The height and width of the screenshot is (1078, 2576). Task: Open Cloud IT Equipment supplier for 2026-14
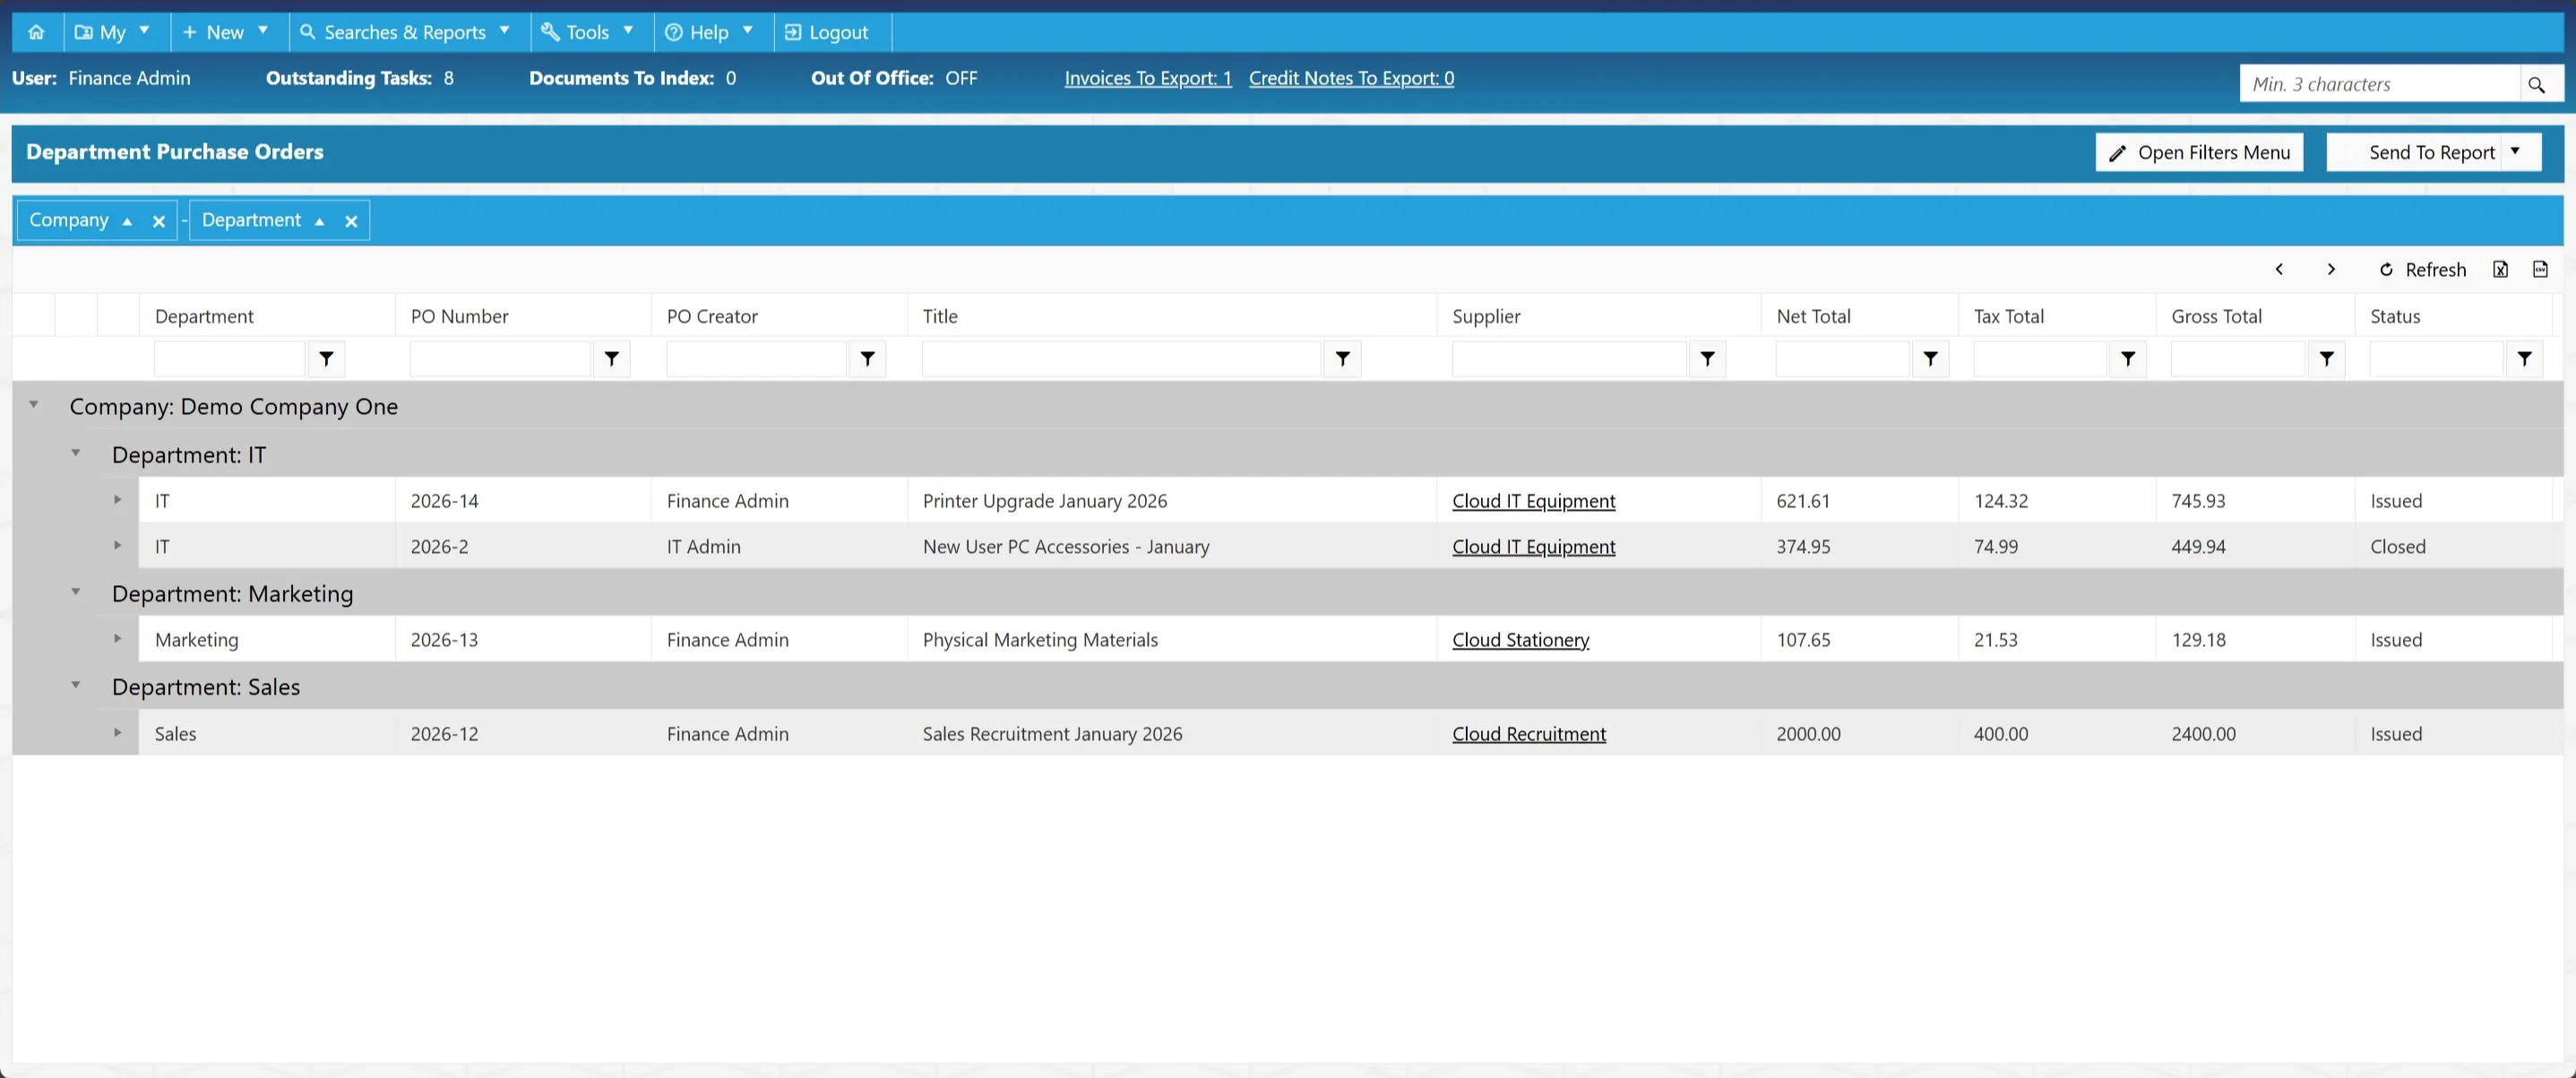(1533, 501)
